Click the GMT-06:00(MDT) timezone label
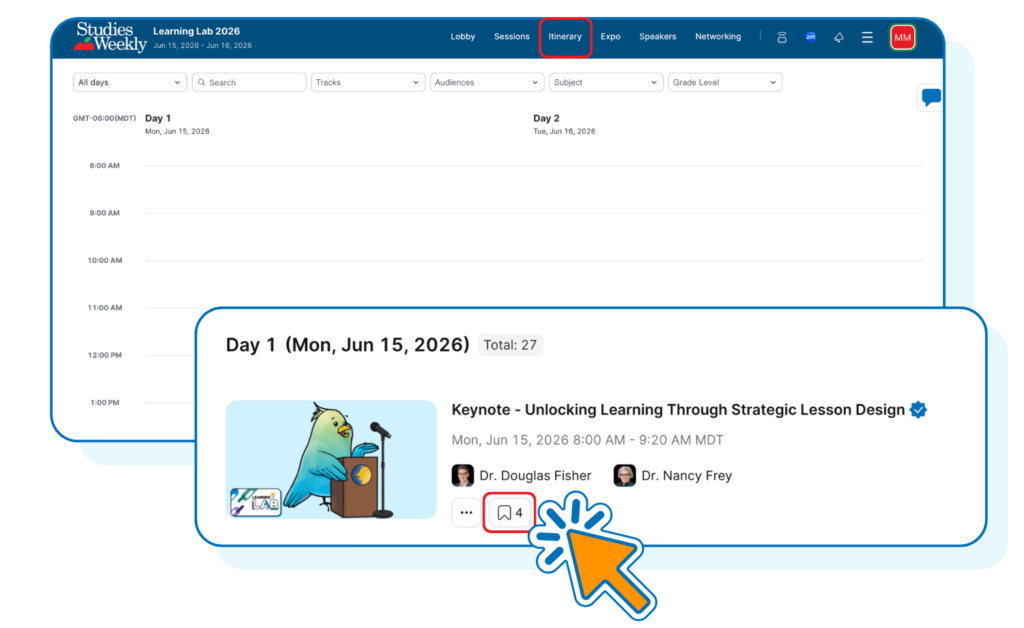This screenshot has width=1024, height=628. [x=104, y=118]
